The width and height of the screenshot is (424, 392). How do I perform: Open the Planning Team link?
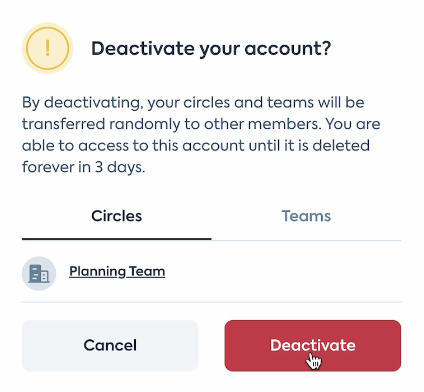coord(117,271)
